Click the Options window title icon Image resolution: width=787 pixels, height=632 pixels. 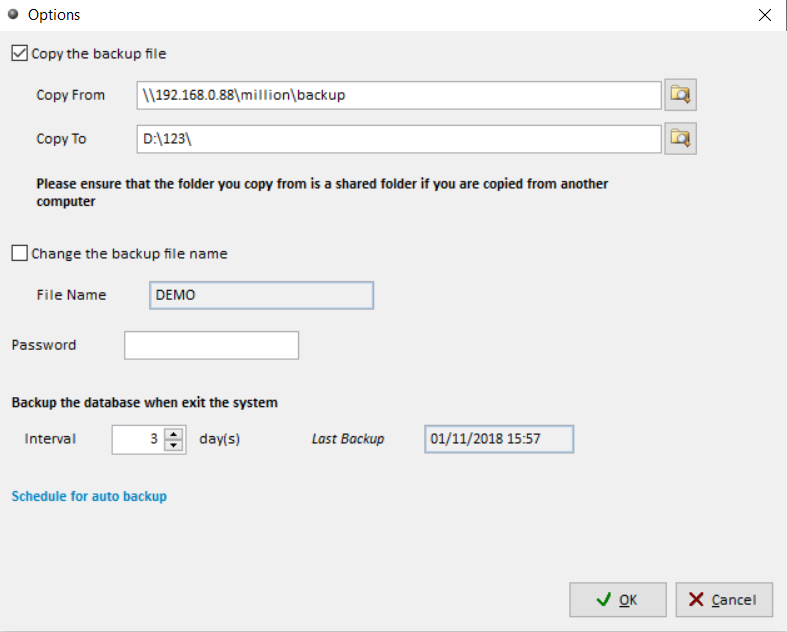coord(12,15)
